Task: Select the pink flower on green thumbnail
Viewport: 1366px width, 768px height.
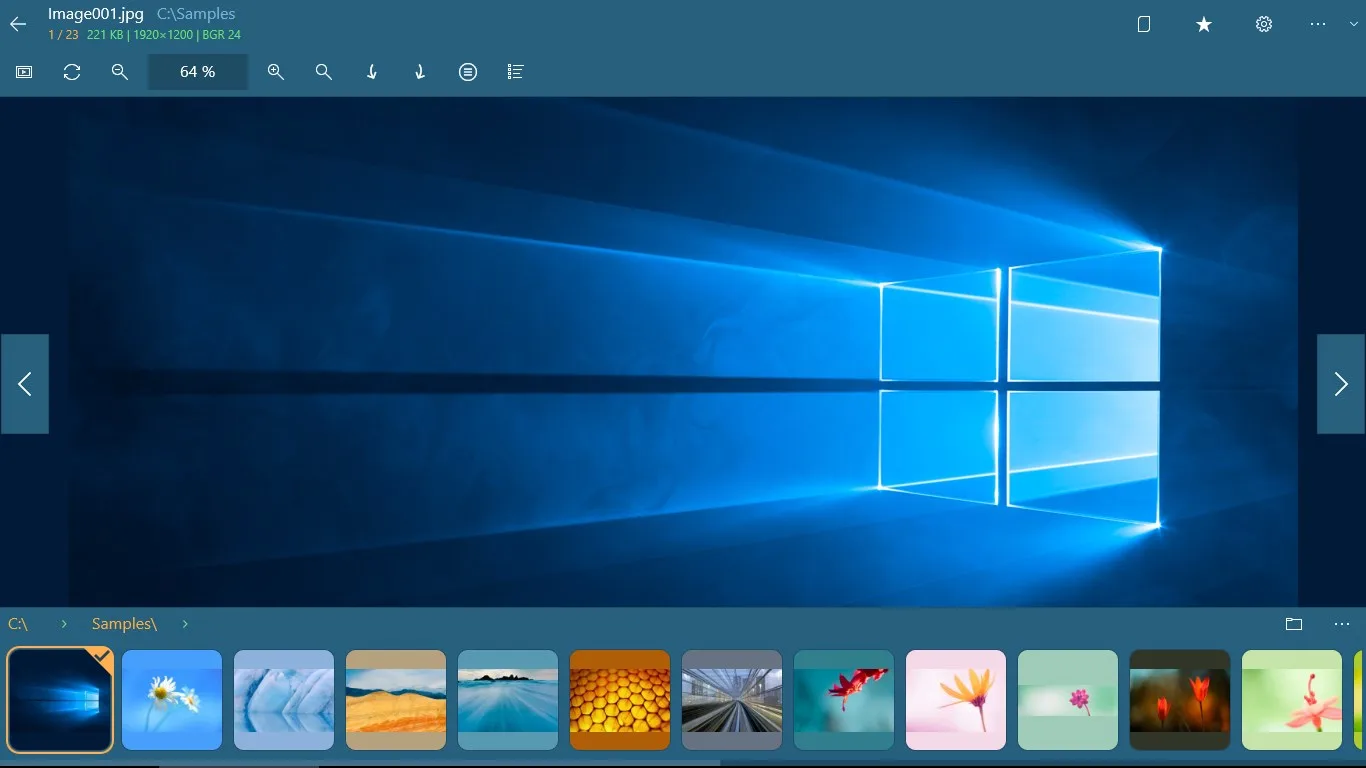Action: click(1292, 700)
